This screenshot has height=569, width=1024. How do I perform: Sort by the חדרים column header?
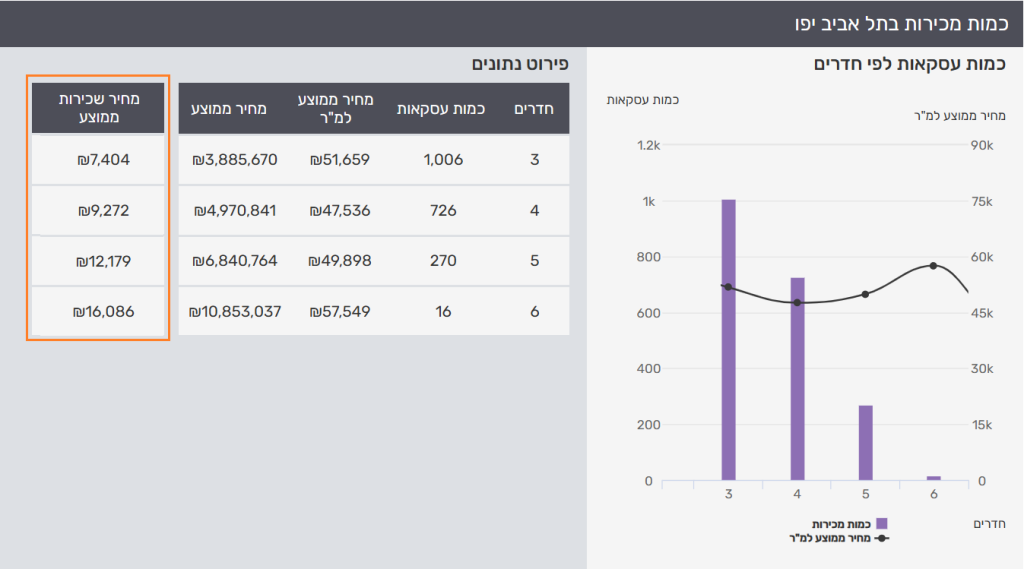534,109
